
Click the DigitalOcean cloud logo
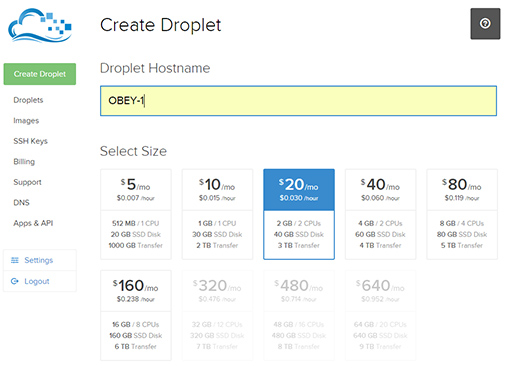tap(40, 26)
